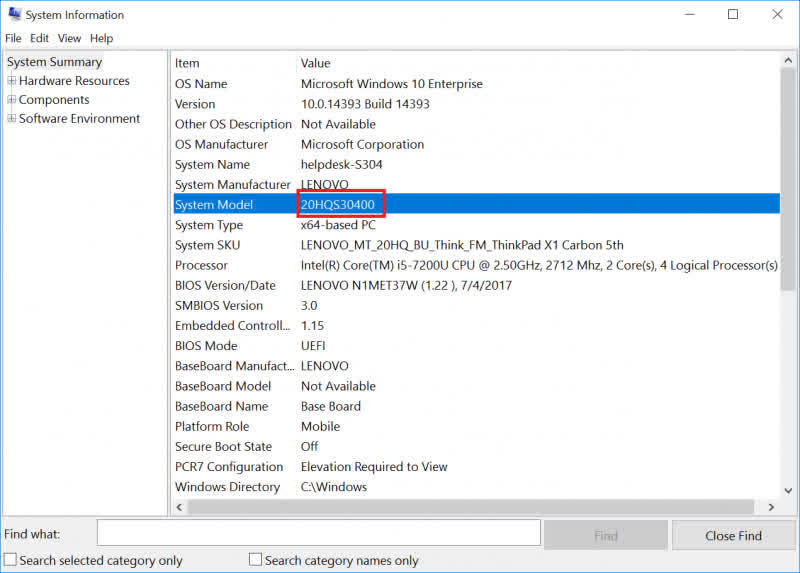Open the Help menu
800x573 pixels.
tap(102, 38)
